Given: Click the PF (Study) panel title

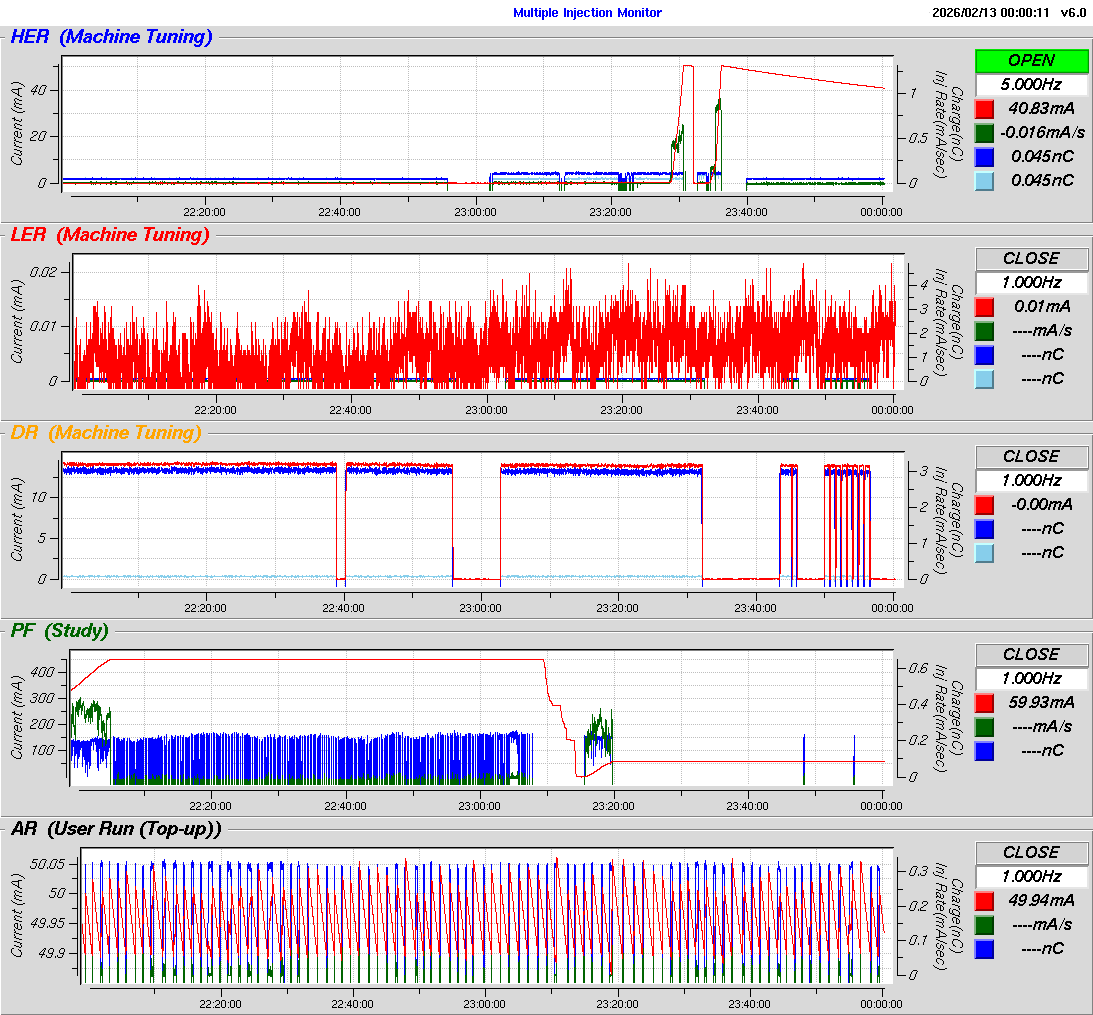Looking at the screenshot, I should click(59, 630).
